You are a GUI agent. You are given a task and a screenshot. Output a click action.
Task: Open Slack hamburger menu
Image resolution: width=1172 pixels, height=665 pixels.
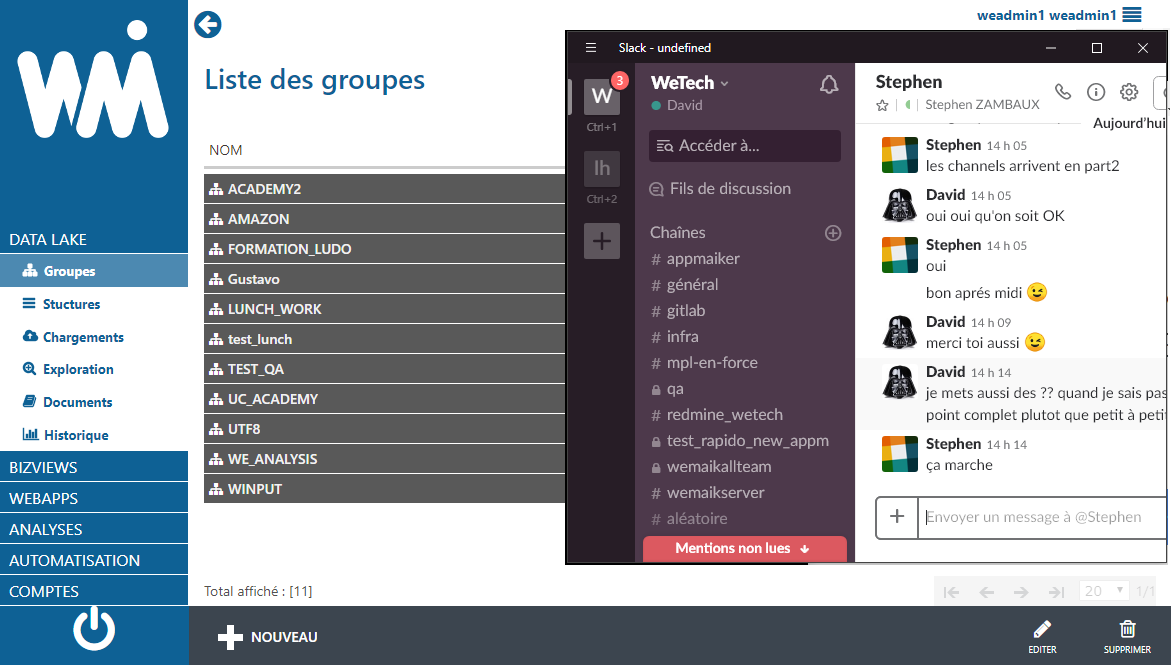click(591, 48)
